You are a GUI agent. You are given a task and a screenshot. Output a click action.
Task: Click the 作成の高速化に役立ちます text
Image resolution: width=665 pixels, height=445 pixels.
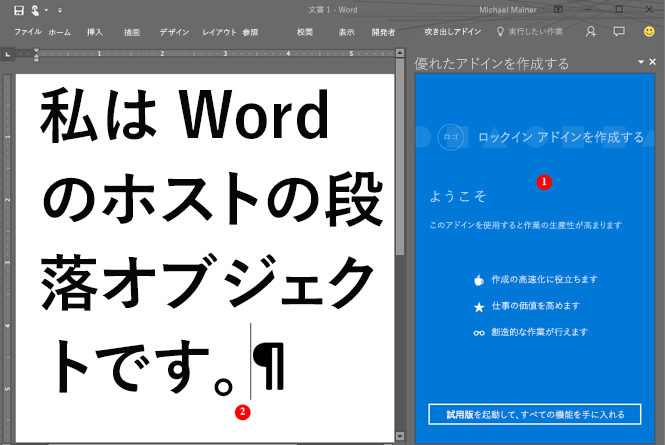coord(544,280)
